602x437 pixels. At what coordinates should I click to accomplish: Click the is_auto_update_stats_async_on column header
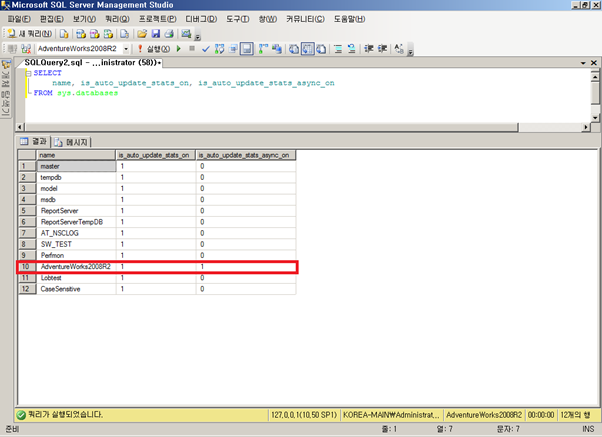pyautogui.click(x=246, y=155)
